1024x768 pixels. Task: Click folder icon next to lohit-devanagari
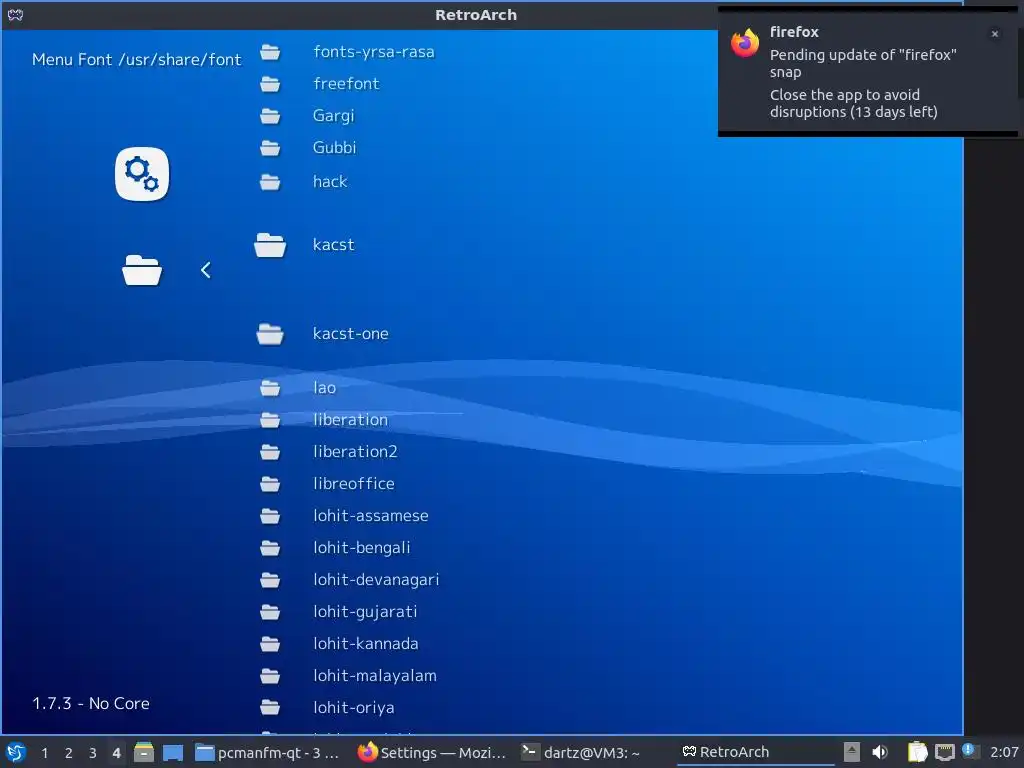coord(270,580)
